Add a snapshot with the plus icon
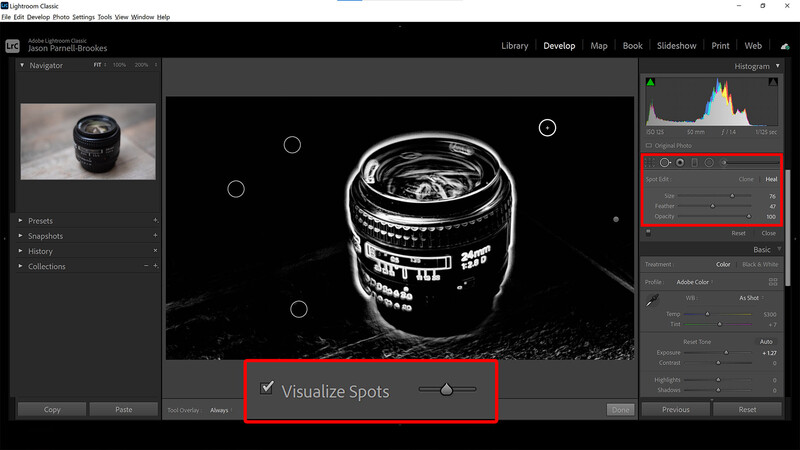Screen dimensions: 800x450 click(155, 236)
